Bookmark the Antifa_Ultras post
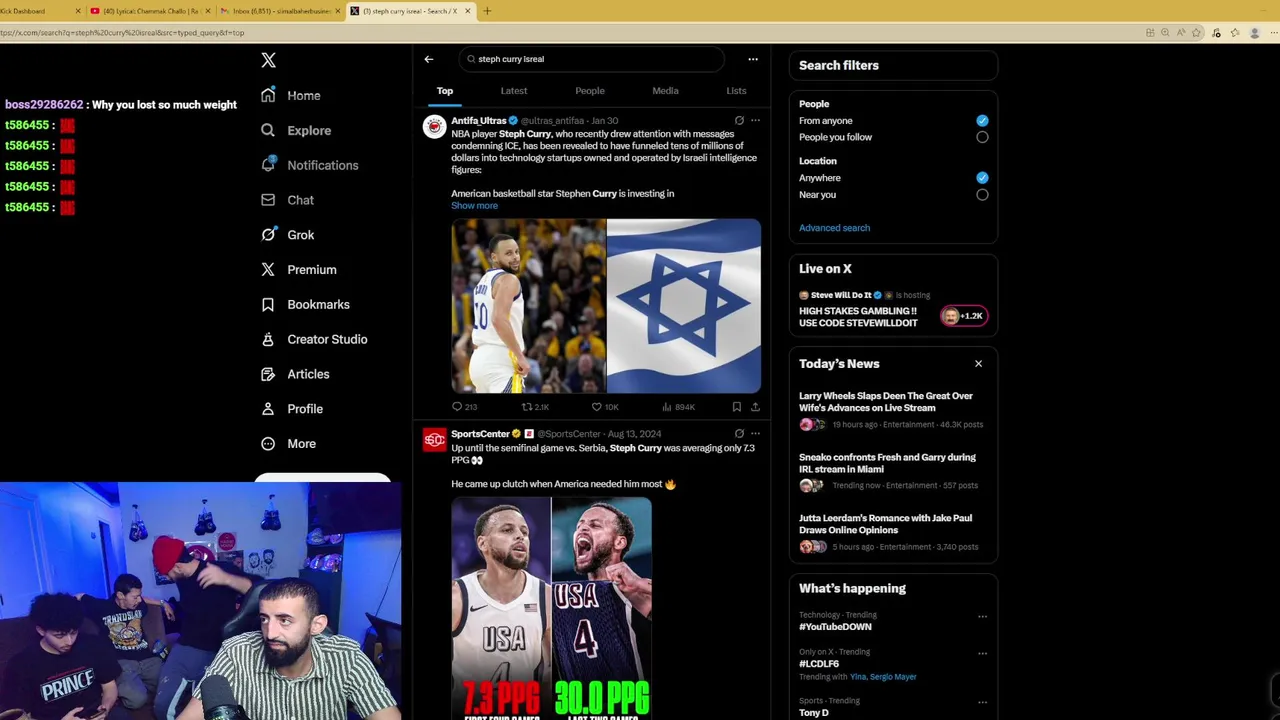Image resolution: width=1280 pixels, height=720 pixels. pos(737,407)
